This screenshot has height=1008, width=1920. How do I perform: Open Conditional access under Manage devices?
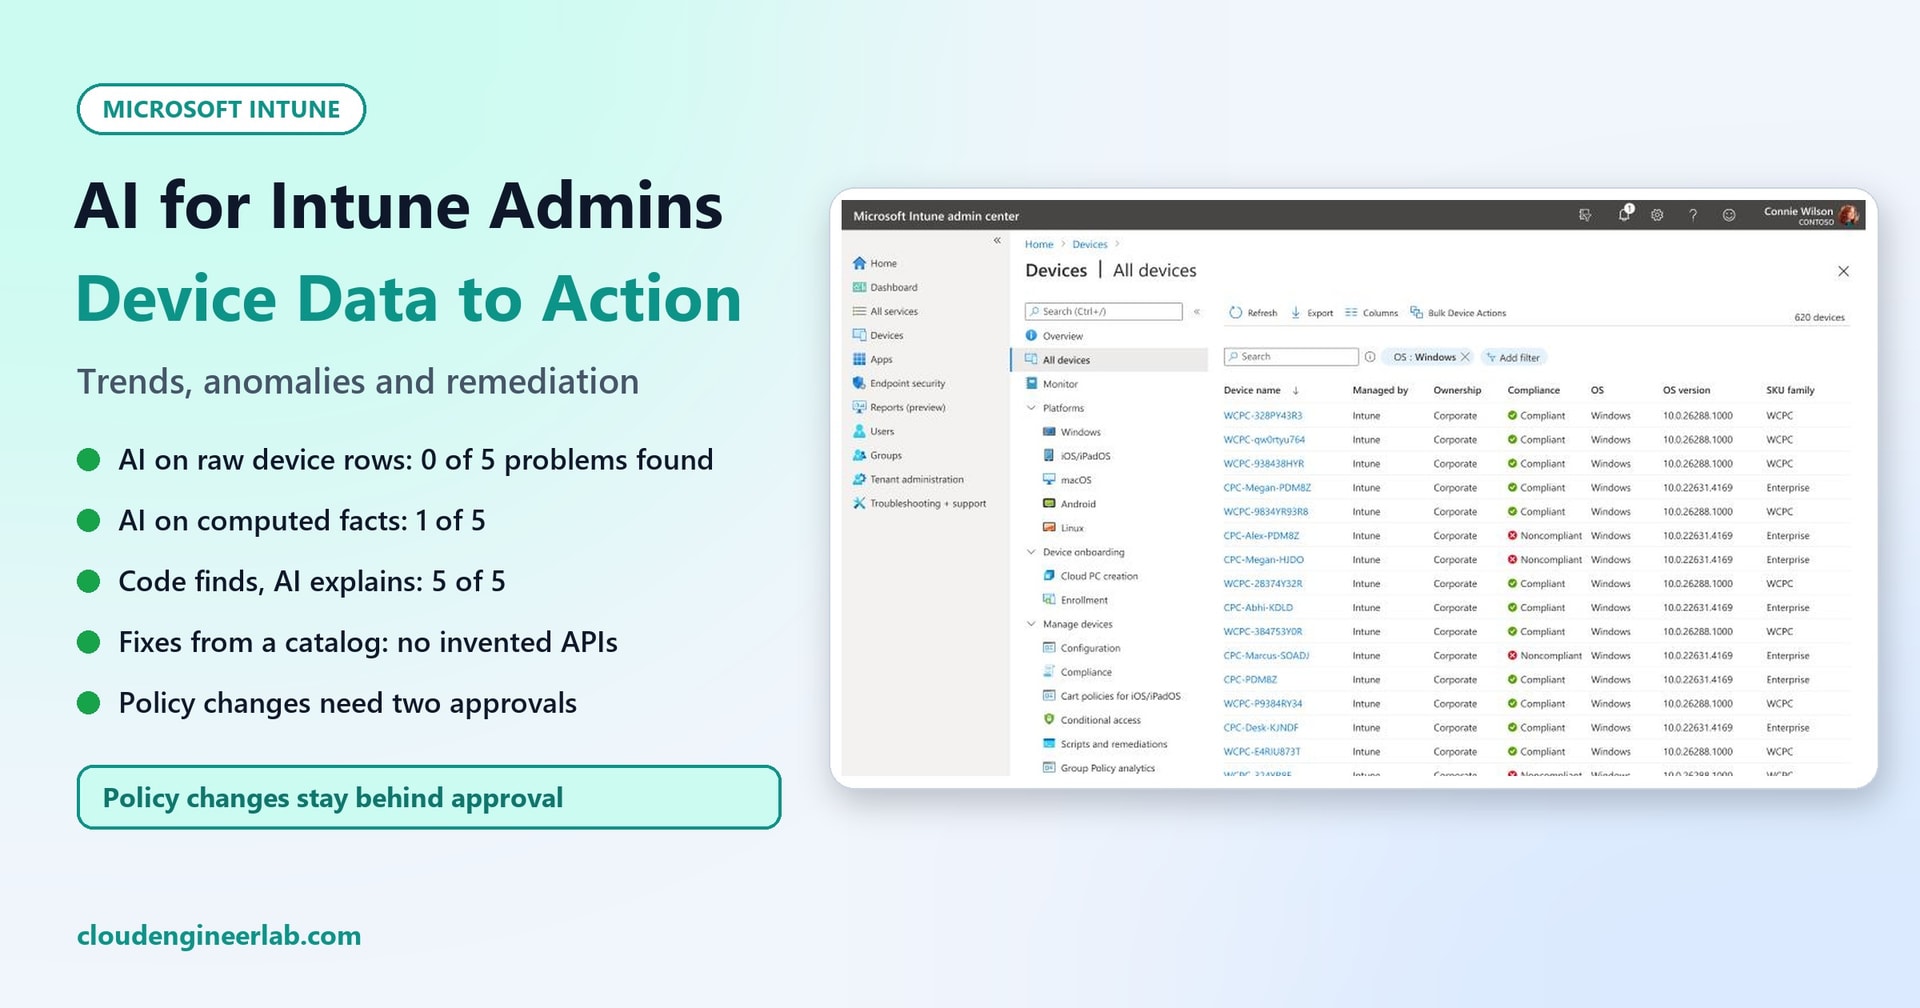click(1091, 720)
